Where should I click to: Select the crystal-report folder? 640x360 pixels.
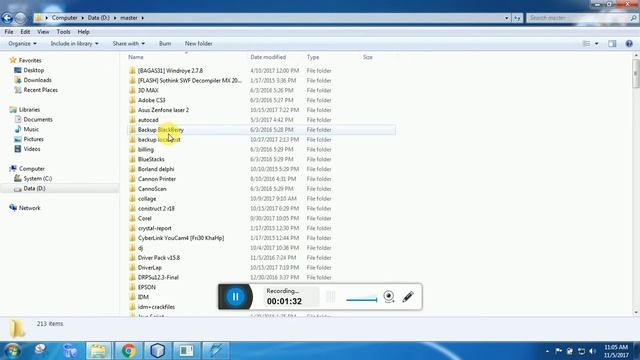click(x=155, y=228)
